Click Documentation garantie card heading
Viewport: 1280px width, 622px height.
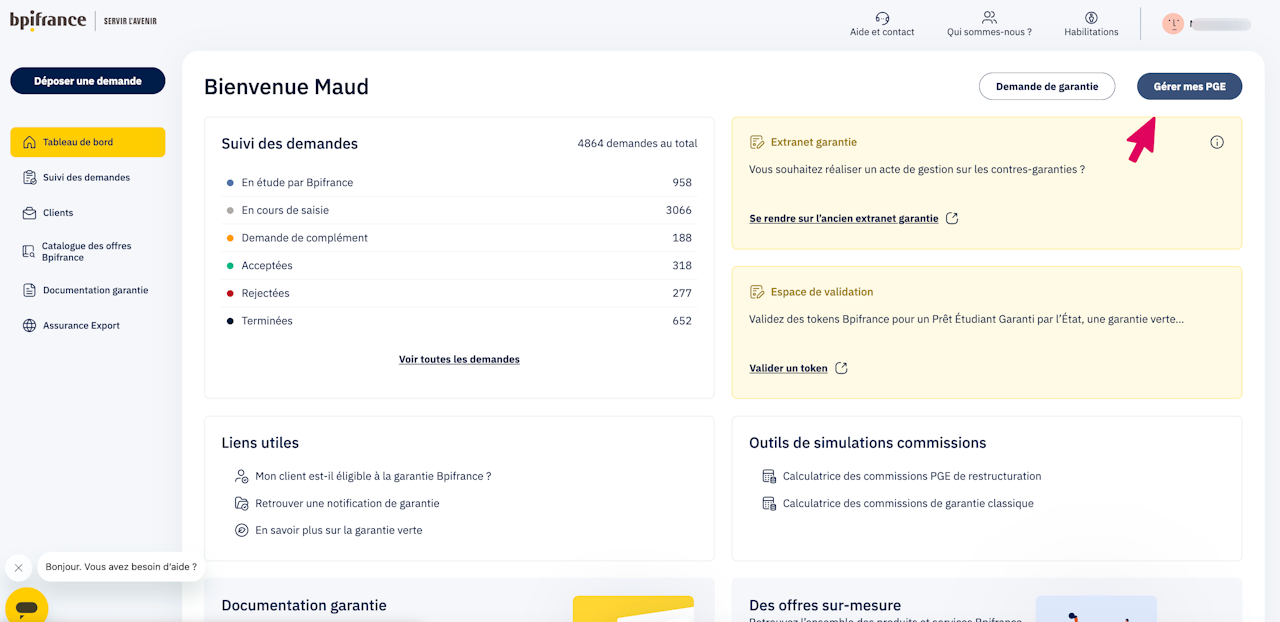click(304, 605)
